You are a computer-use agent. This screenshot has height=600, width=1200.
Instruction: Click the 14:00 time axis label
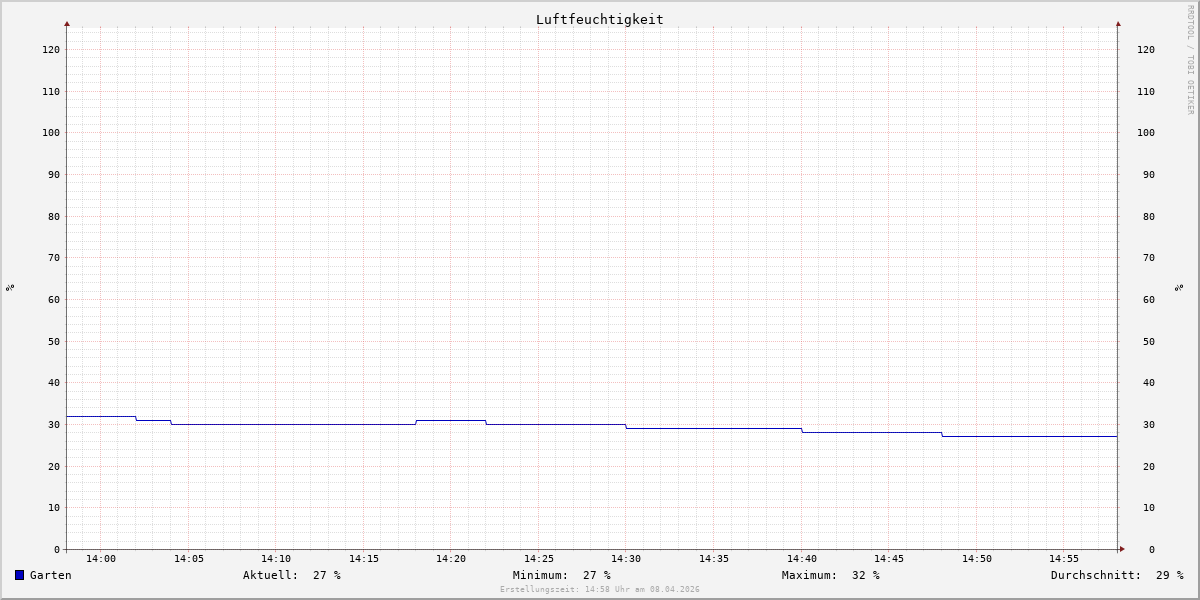[101, 559]
